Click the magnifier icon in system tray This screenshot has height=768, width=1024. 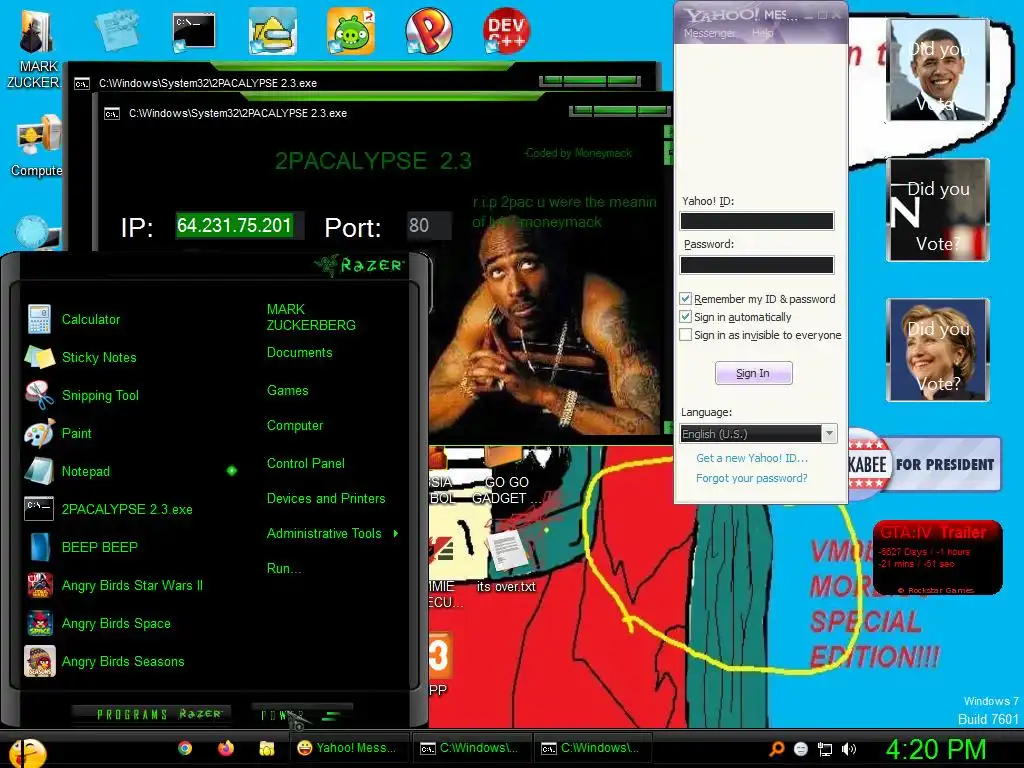(776, 749)
